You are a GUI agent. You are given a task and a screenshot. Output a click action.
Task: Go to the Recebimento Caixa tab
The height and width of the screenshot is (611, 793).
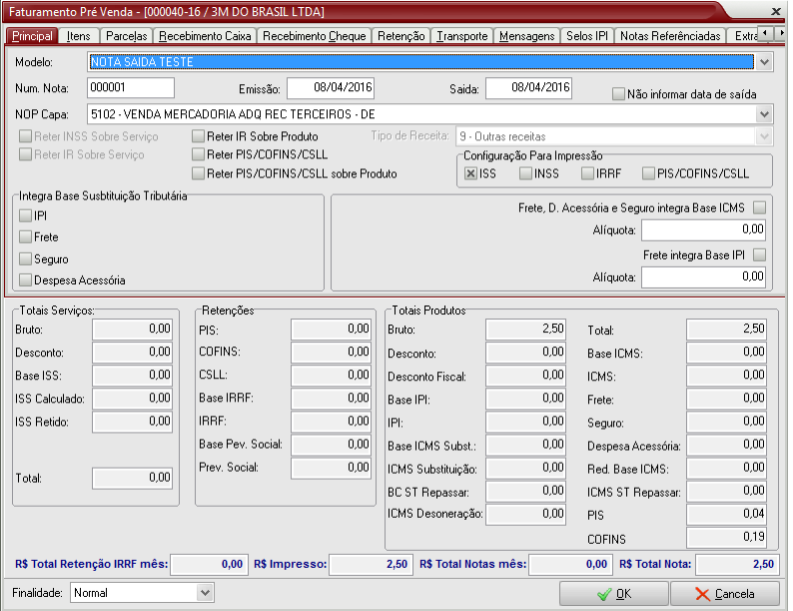(x=205, y=36)
